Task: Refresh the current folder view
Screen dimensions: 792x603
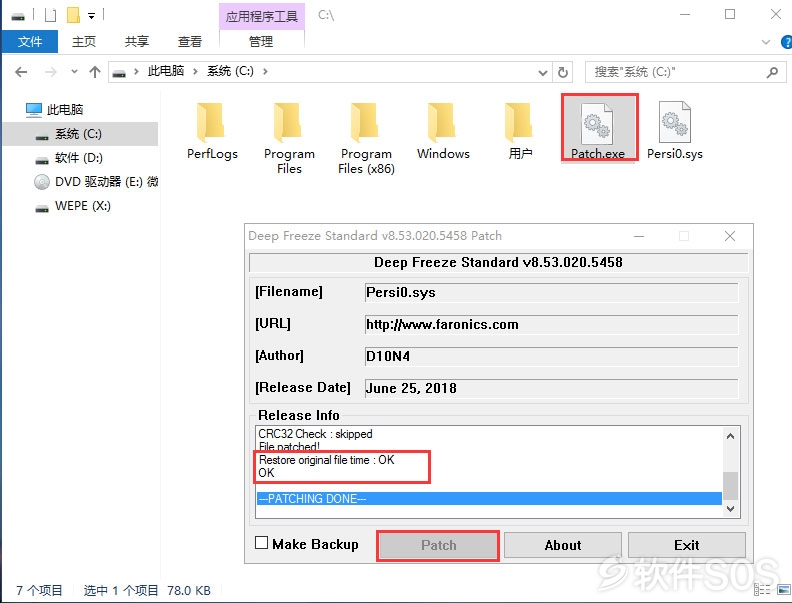Action: (563, 72)
